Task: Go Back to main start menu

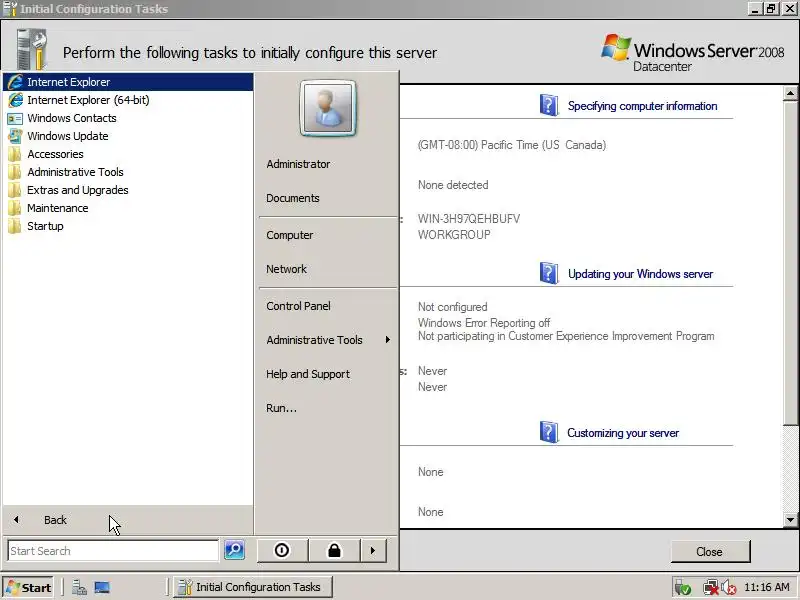Action: (x=128, y=520)
